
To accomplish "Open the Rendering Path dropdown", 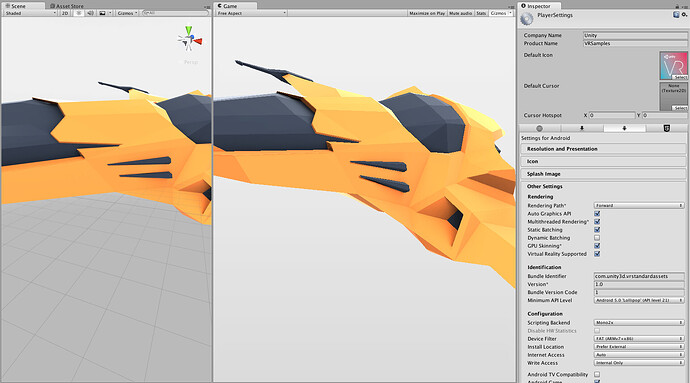I will click(x=639, y=206).
